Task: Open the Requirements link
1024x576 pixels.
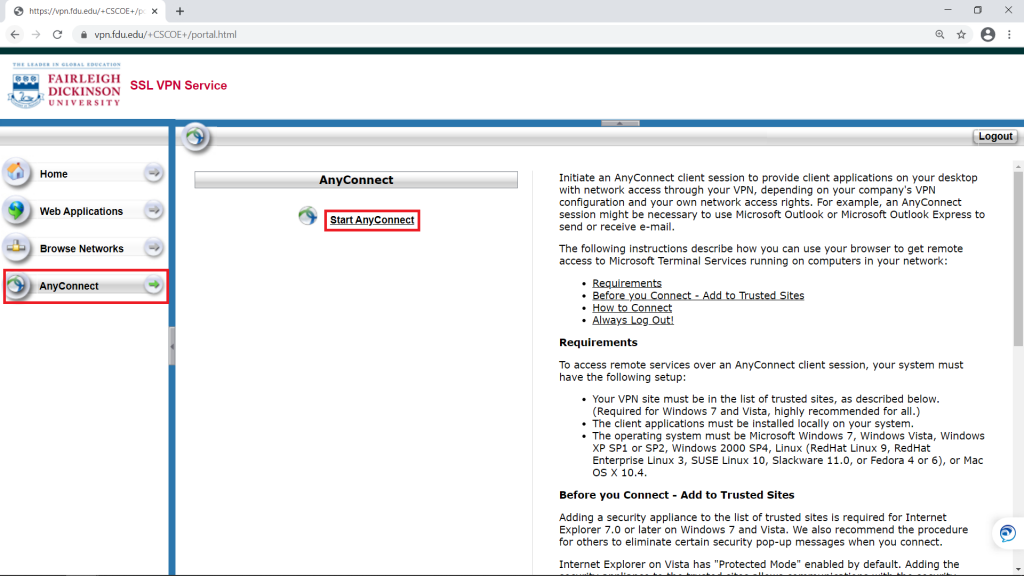Action: [x=627, y=283]
